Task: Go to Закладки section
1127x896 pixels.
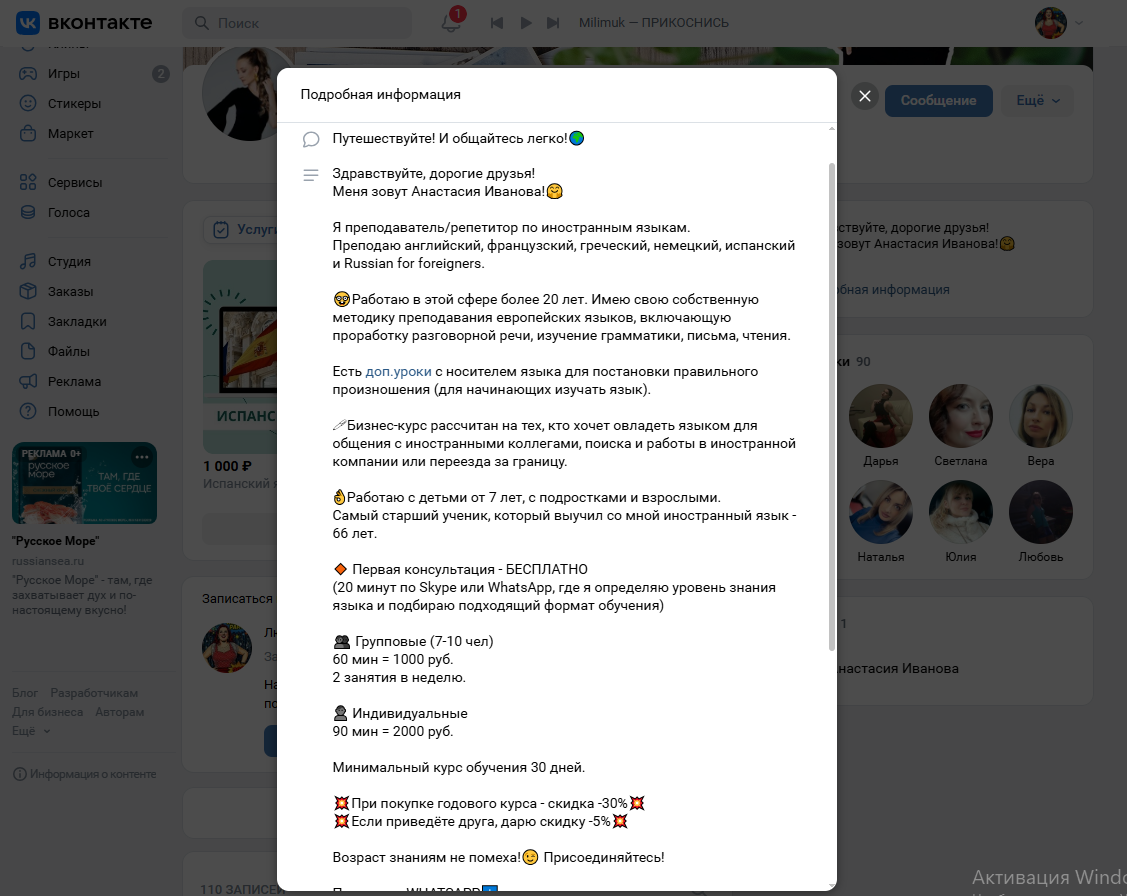Action: (x=77, y=321)
